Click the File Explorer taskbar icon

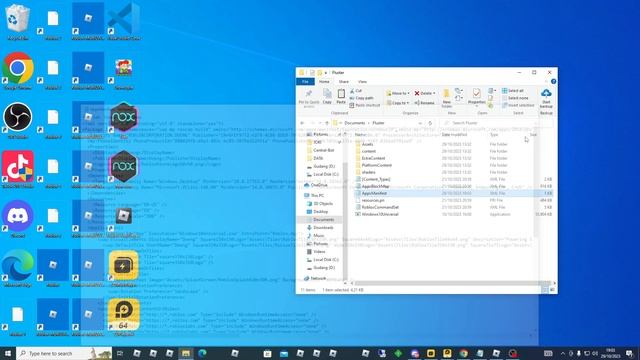click(186, 353)
